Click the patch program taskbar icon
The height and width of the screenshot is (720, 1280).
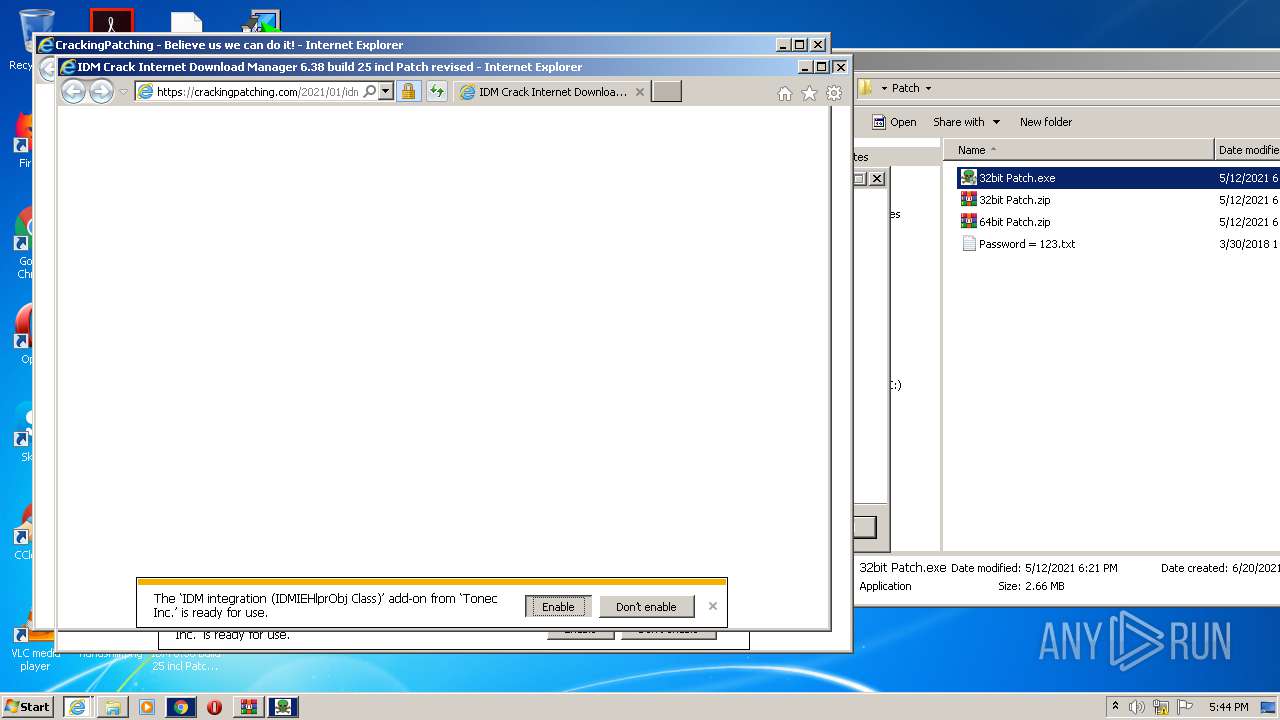click(x=283, y=707)
